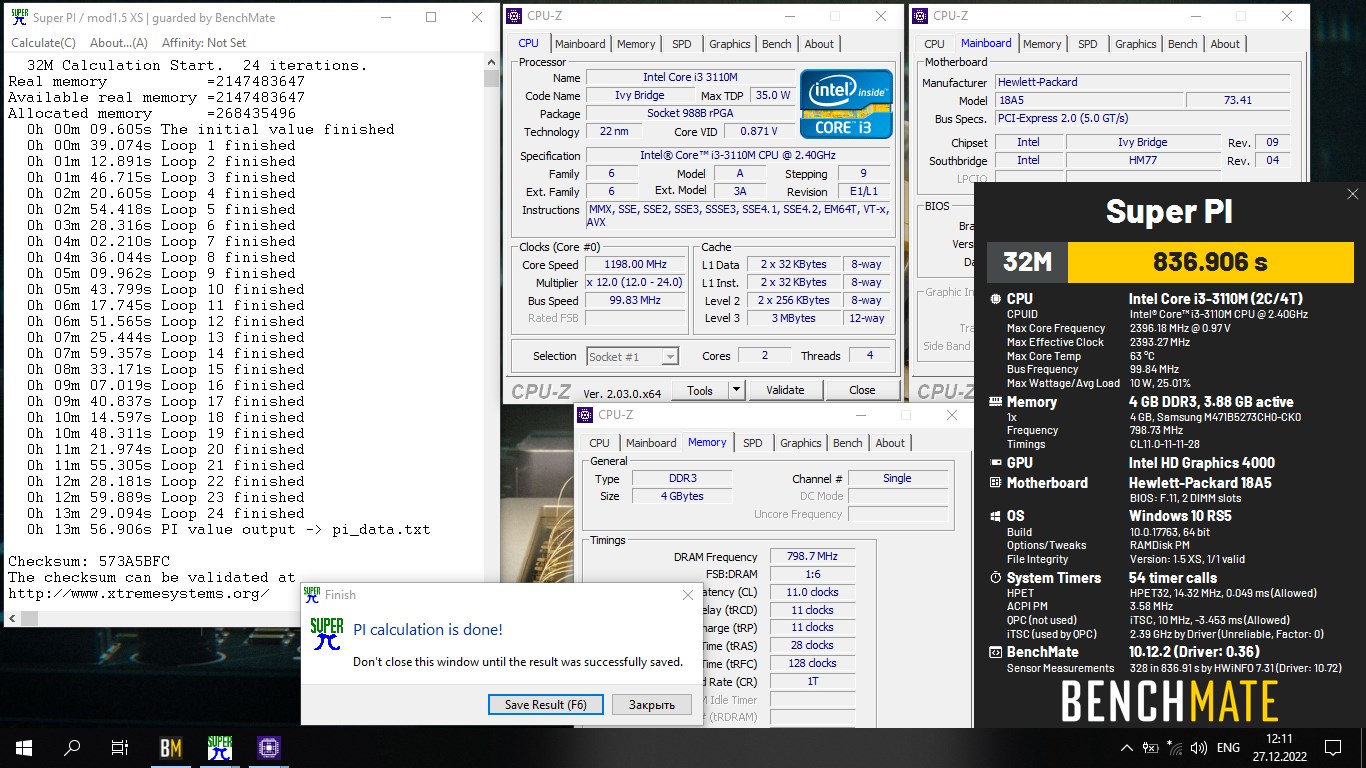Select CPU tab in the Timings CPU-Z window
The image size is (1366, 768).
[x=599, y=443]
